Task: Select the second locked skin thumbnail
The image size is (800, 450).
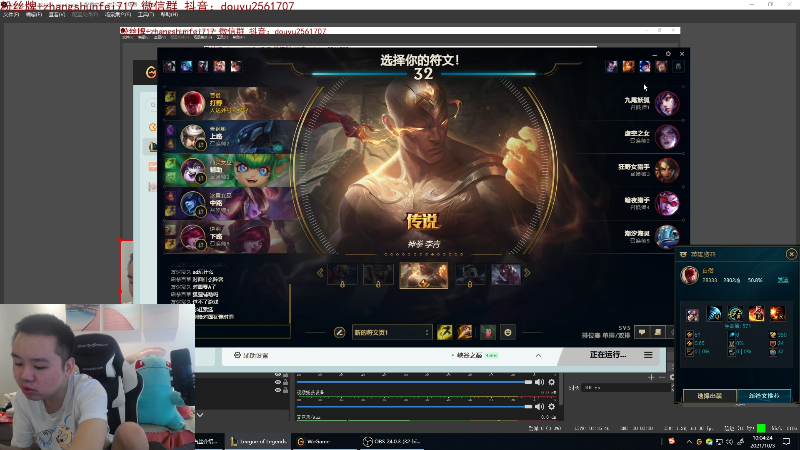Action: (x=378, y=275)
